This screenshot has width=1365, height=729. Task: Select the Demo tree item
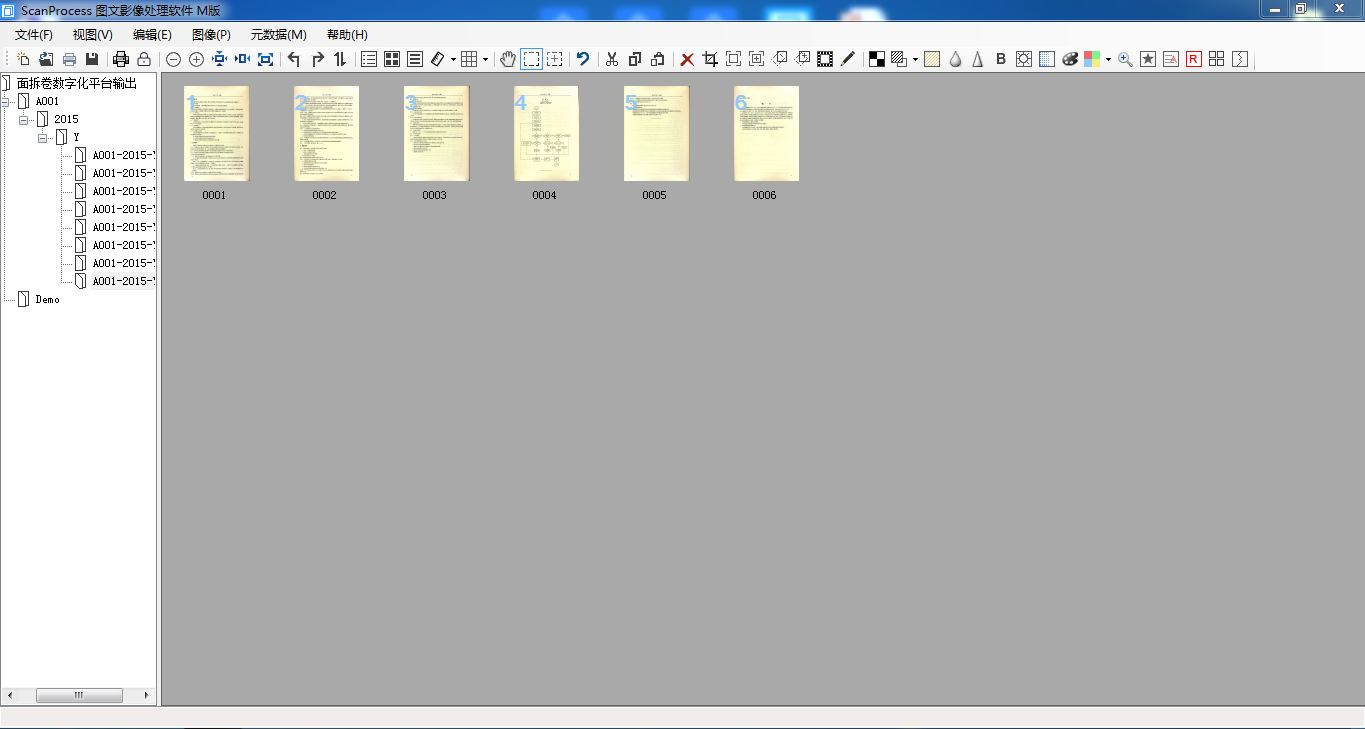pos(47,299)
